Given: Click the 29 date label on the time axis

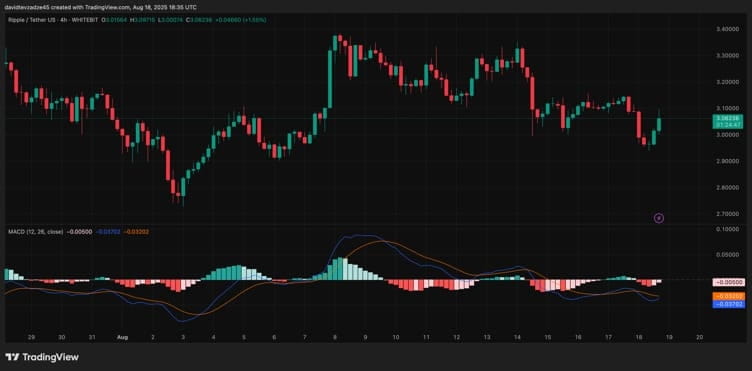Looking at the screenshot, I should point(32,337).
